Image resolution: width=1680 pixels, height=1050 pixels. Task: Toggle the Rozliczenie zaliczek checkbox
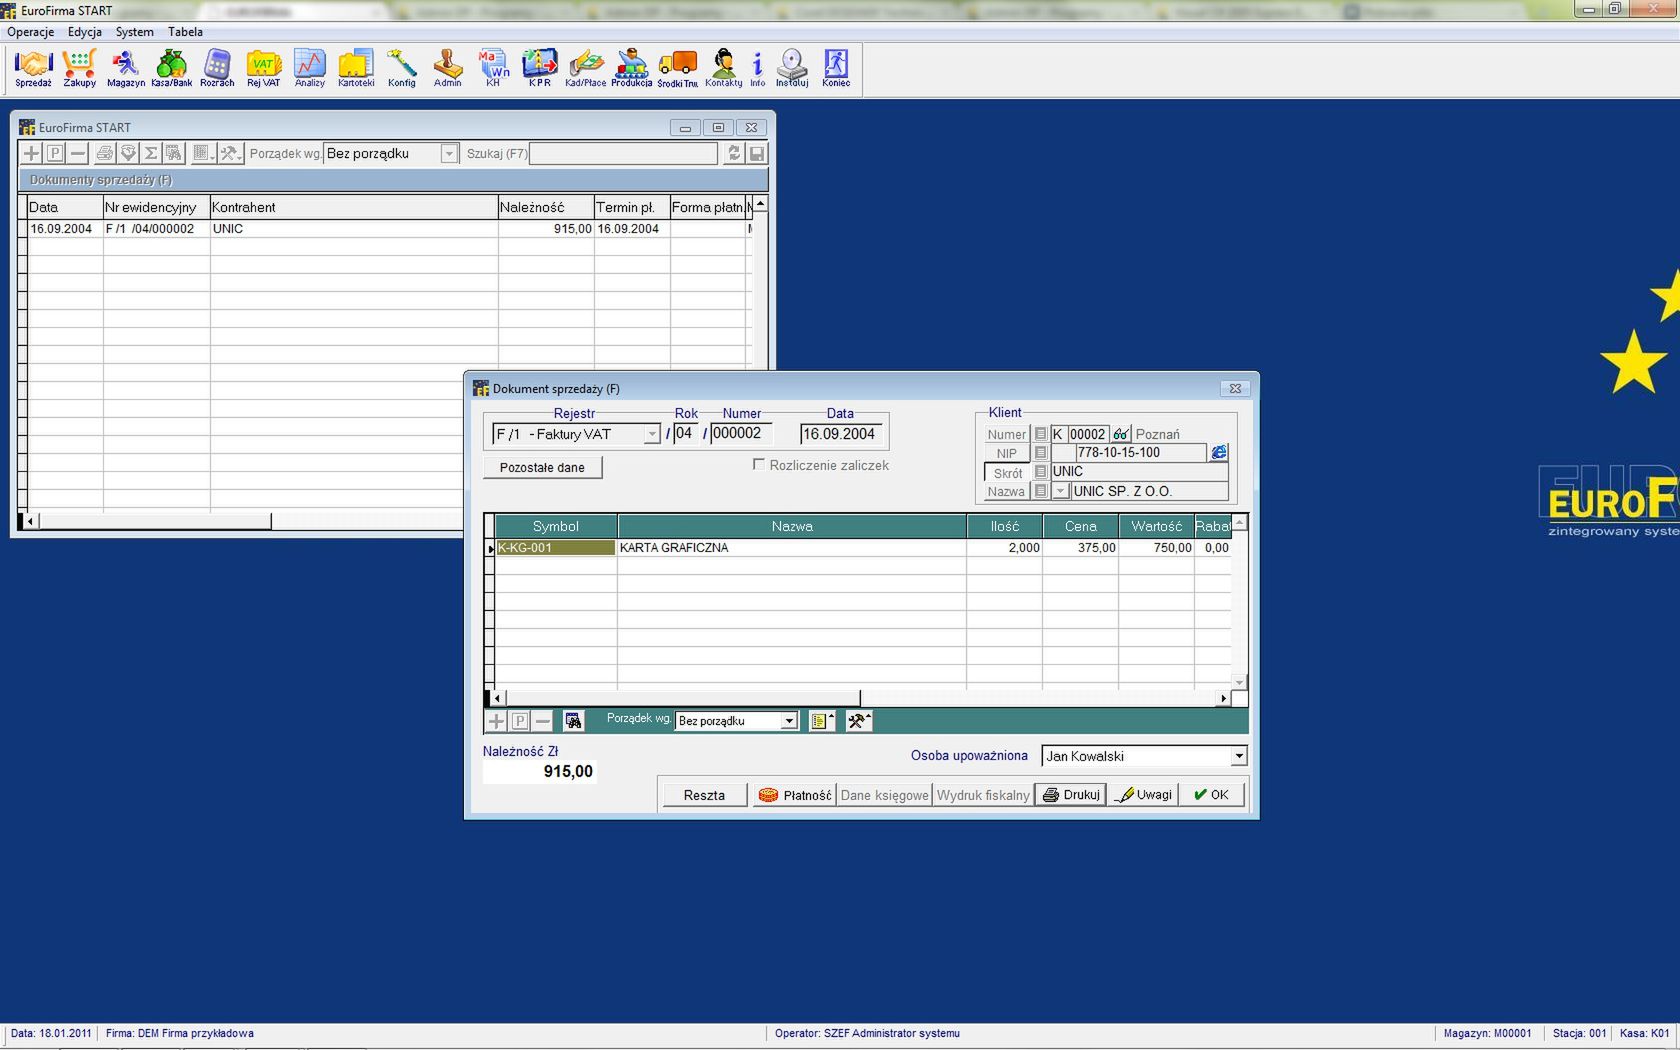click(759, 464)
